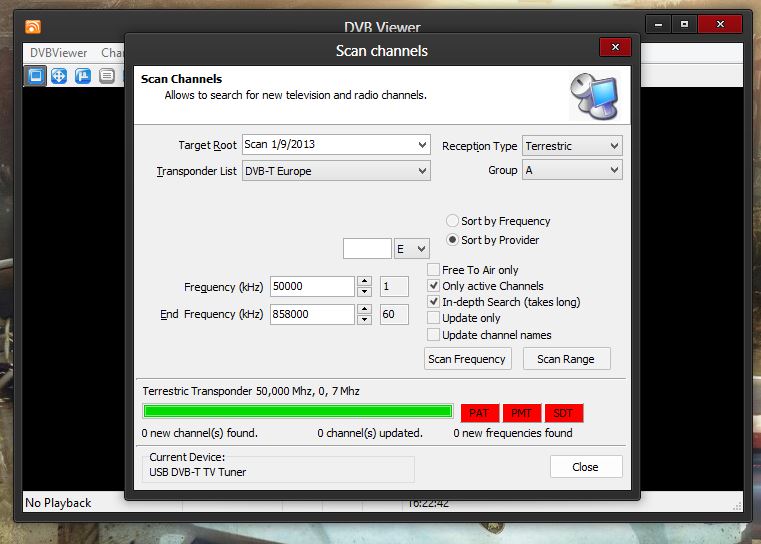761x544 pixels.
Task: Open the DVBViewer menu
Action: click(58, 52)
